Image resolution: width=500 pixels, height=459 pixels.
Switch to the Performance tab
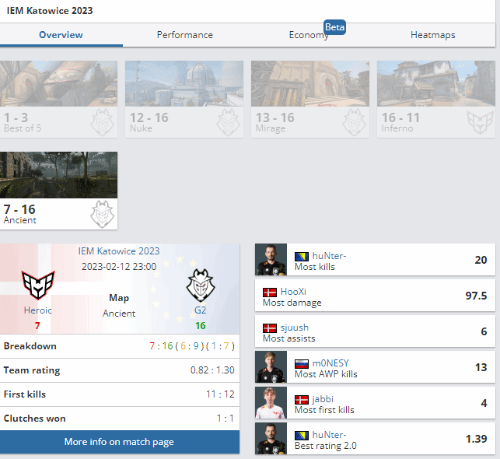point(185,35)
